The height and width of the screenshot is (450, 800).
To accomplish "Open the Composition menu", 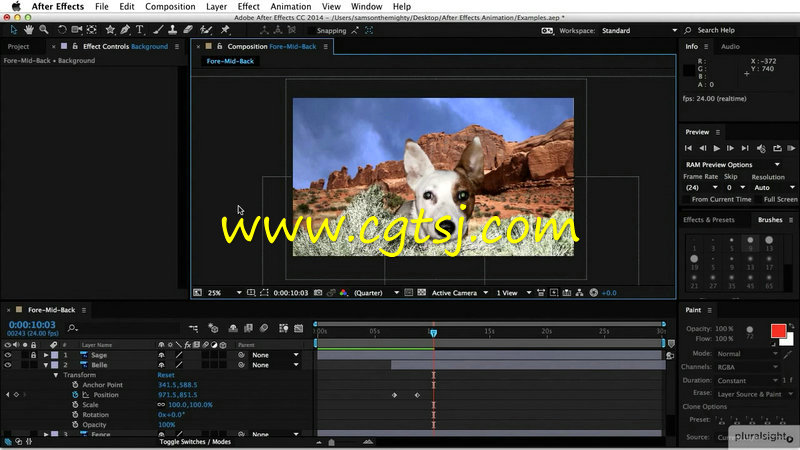I will click(x=170, y=7).
